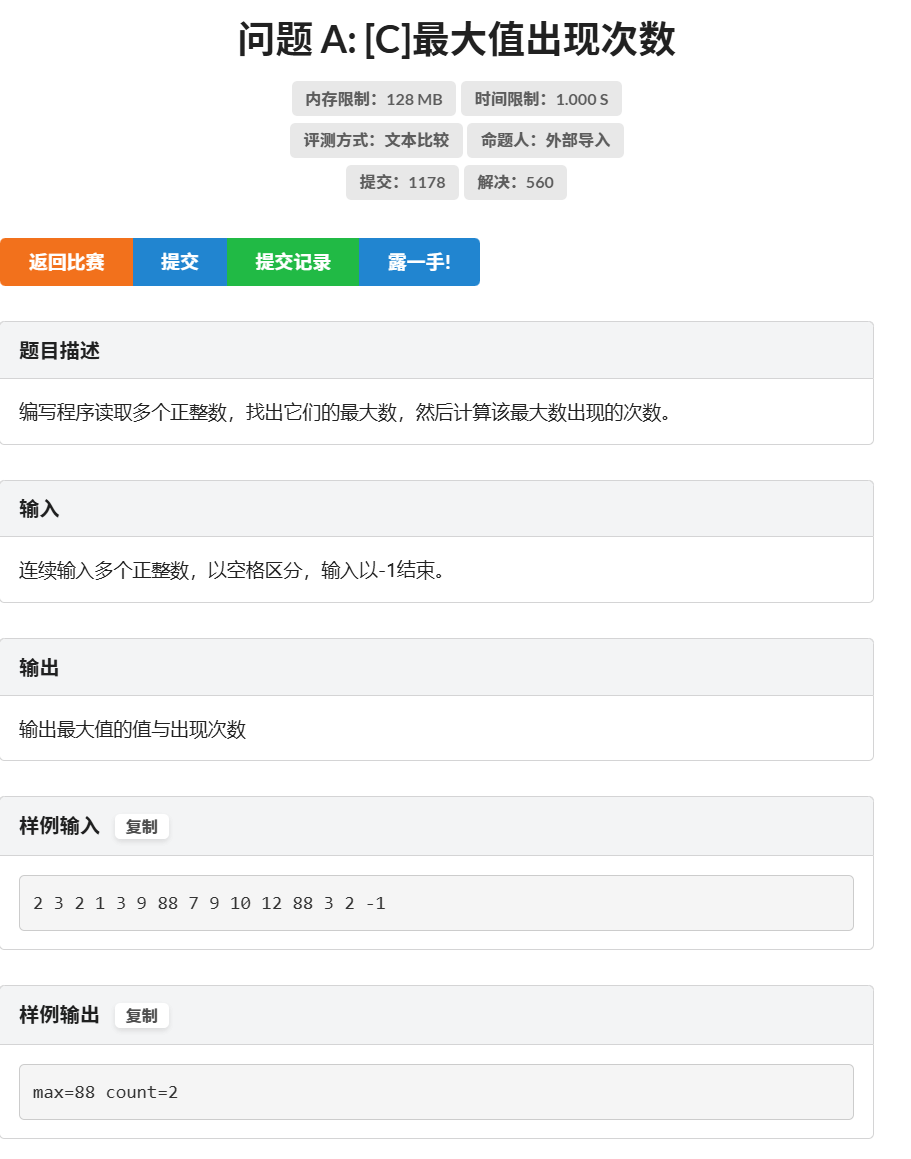Select the 解决: 560 badge
This screenshot has width=911, height=1159.
515,183
